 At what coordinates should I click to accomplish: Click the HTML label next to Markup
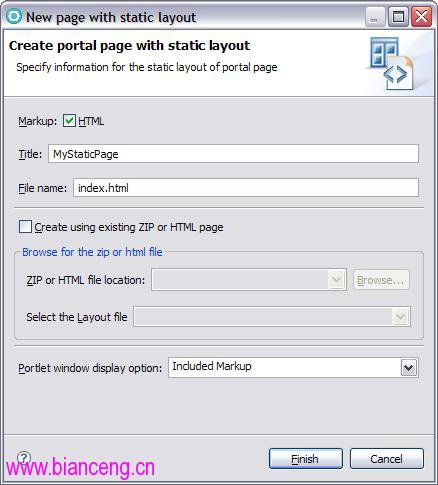[x=91, y=121]
